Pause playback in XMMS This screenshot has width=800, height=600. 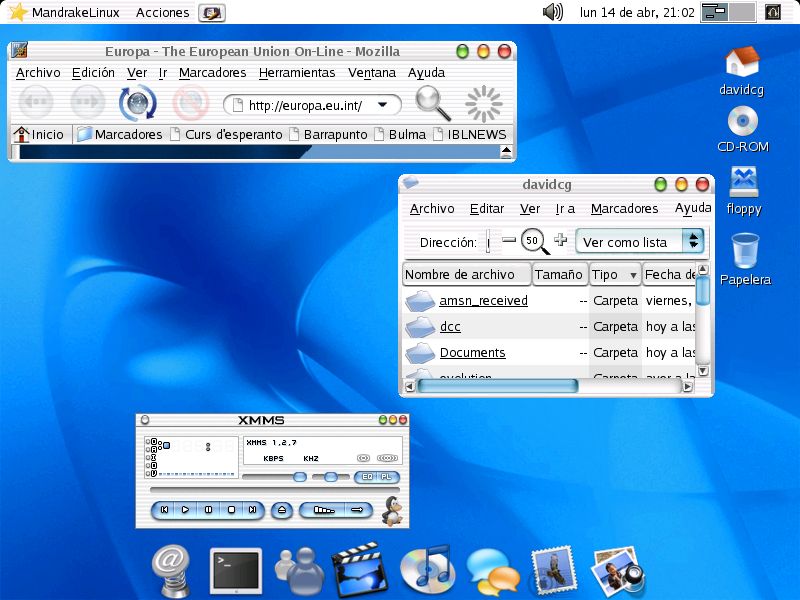[x=208, y=509]
